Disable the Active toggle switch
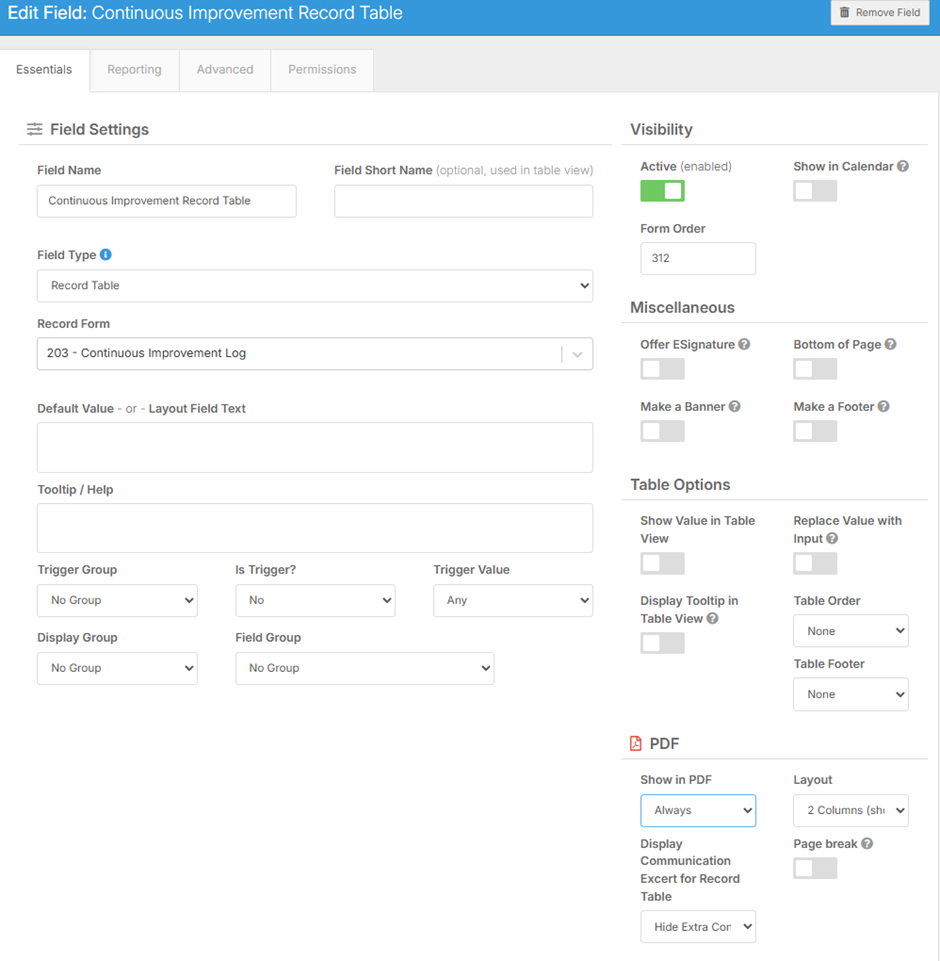The height and width of the screenshot is (961, 940). click(662, 191)
